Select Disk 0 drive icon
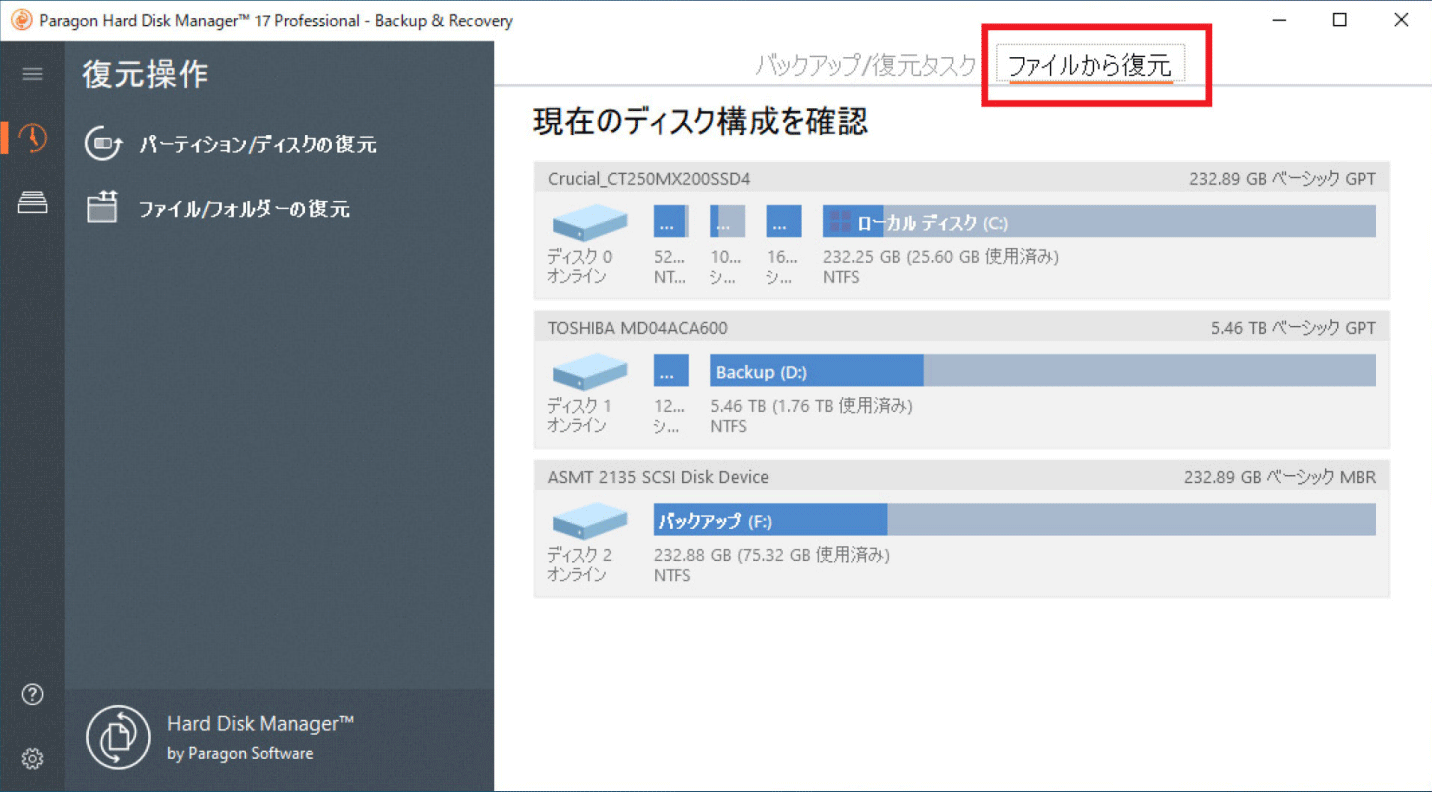The width and height of the screenshot is (1432, 792). (x=590, y=222)
